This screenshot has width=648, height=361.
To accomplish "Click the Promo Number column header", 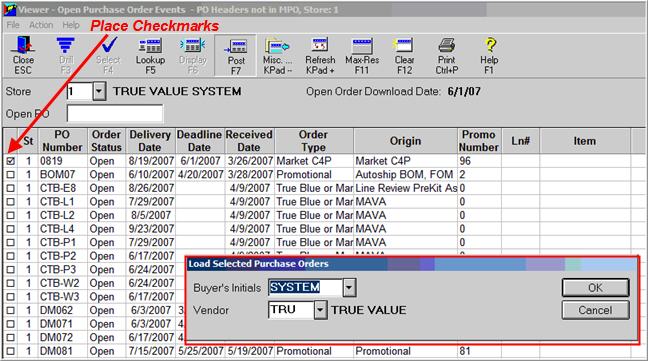I will pyautogui.click(x=479, y=141).
